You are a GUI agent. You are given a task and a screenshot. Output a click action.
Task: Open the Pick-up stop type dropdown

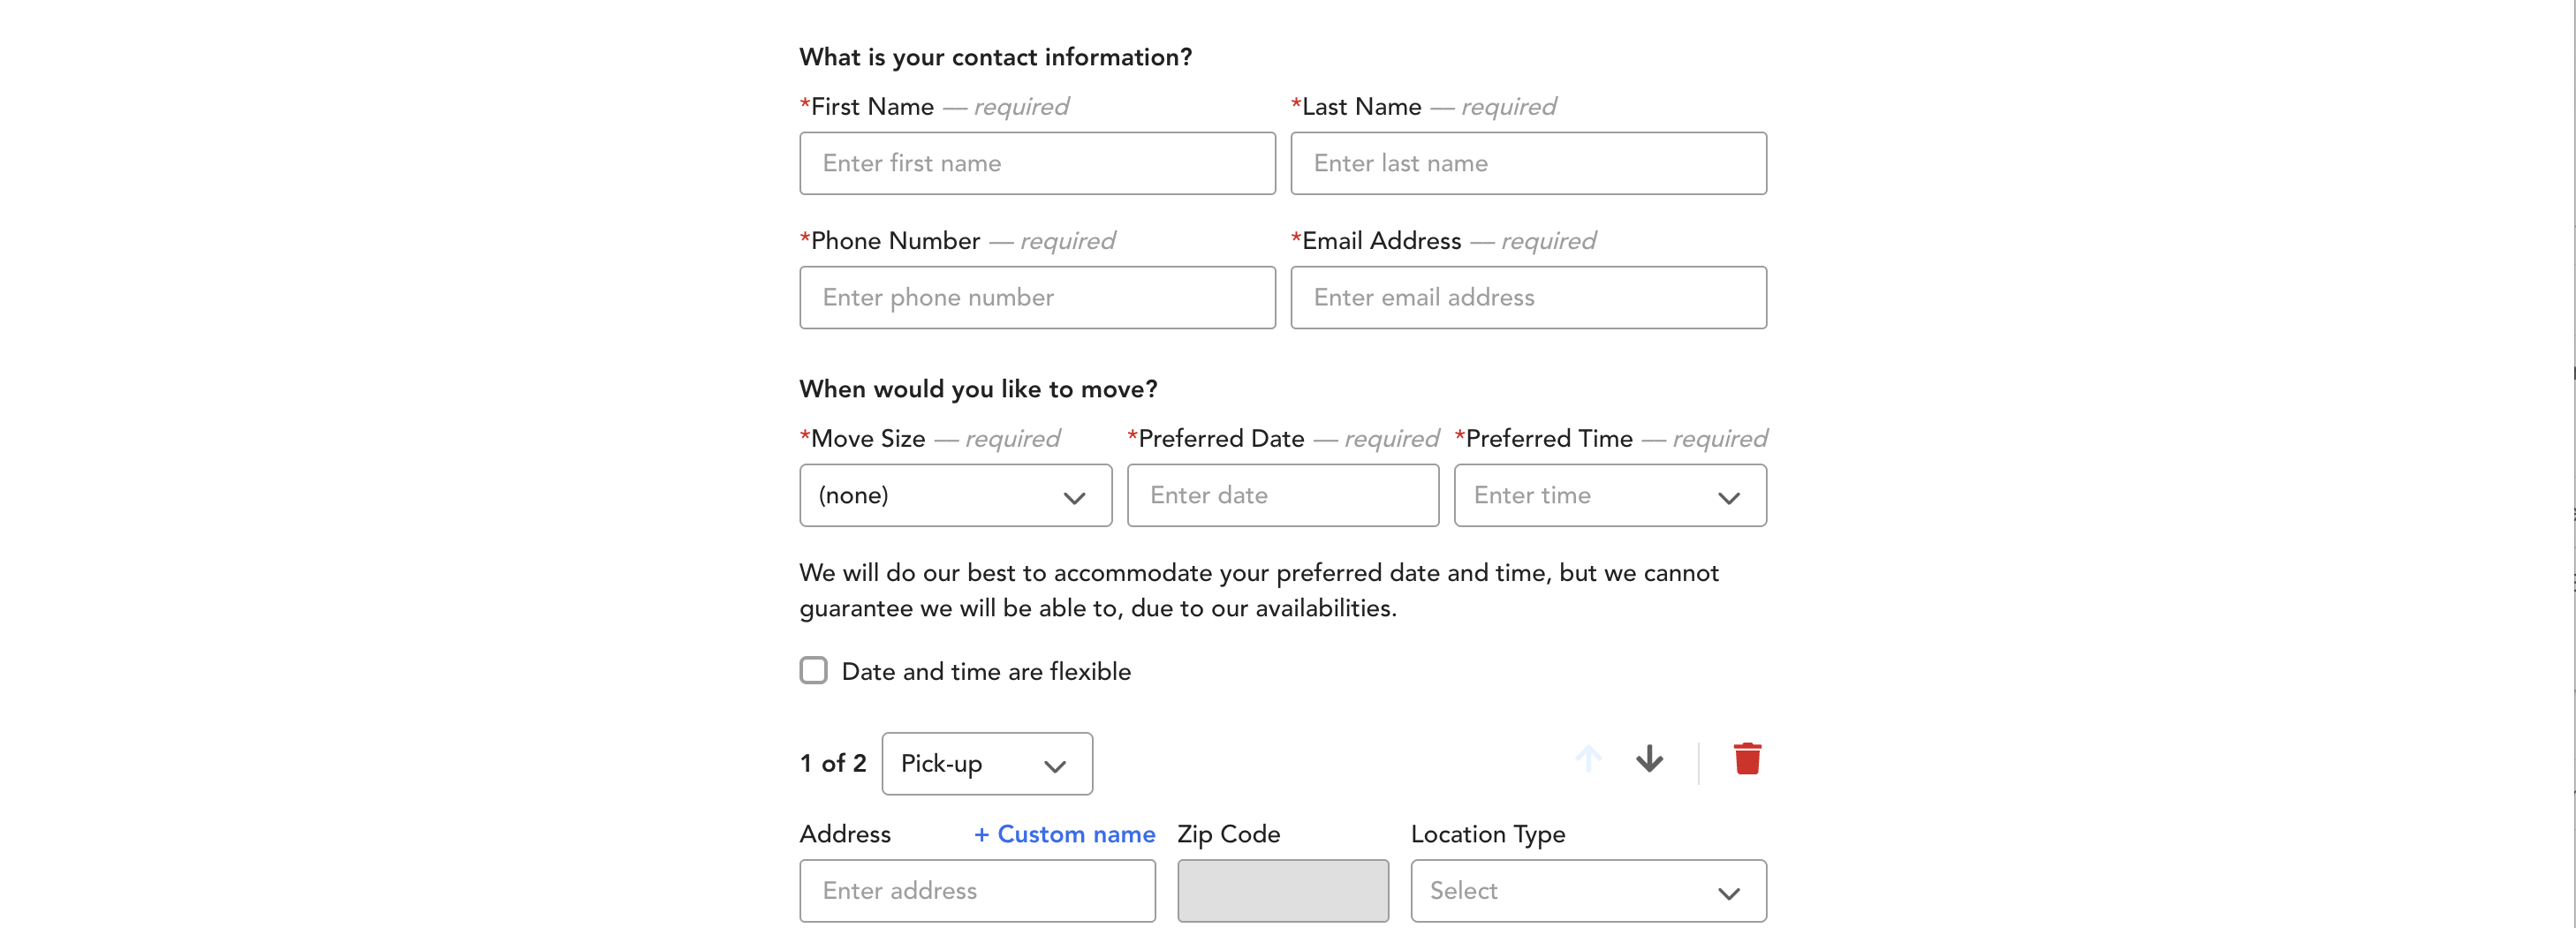(986, 764)
